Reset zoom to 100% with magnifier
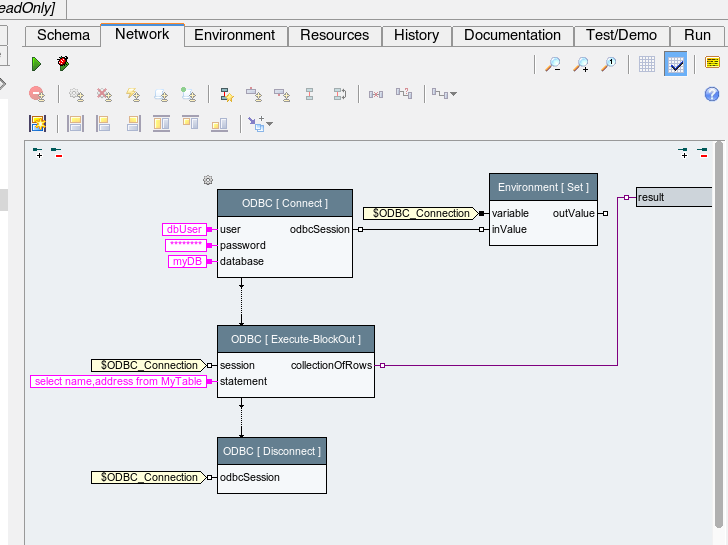The width and height of the screenshot is (728, 545). tap(608, 64)
